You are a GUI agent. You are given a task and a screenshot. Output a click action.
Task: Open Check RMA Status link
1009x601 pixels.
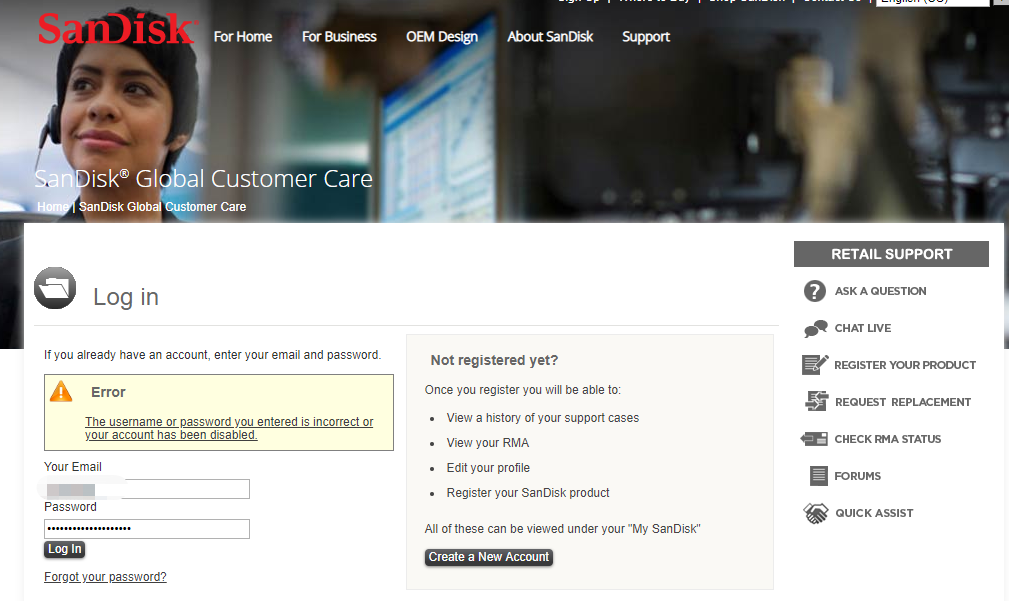[x=887, y=439]
